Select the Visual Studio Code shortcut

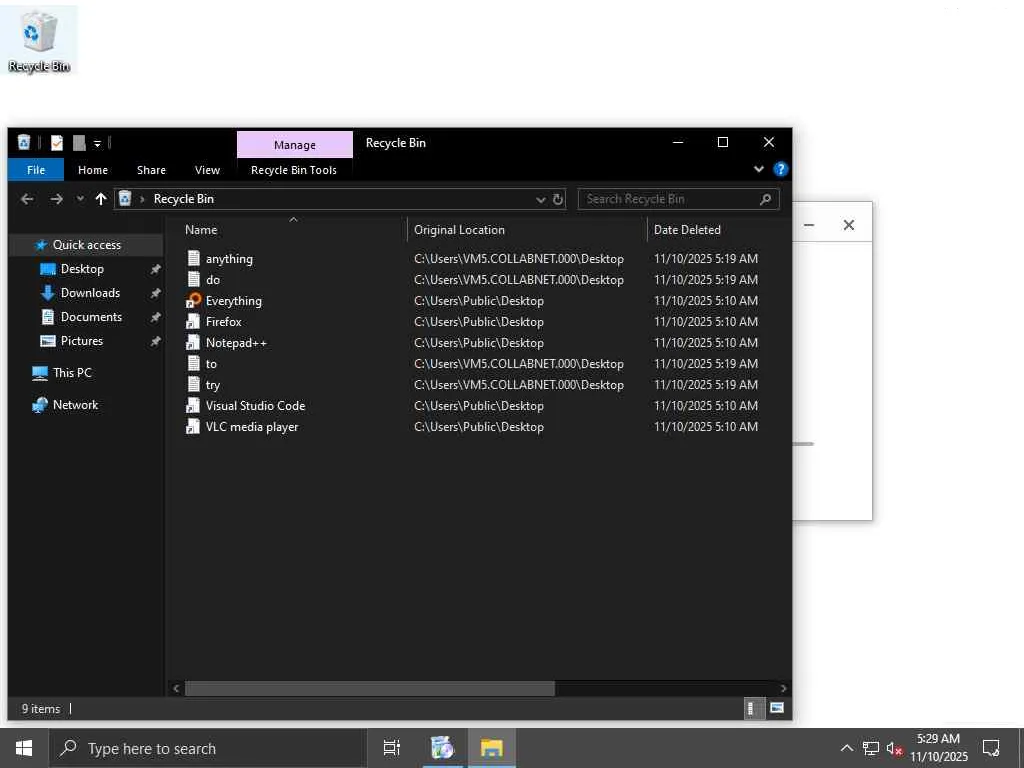[x=255, y=406]
